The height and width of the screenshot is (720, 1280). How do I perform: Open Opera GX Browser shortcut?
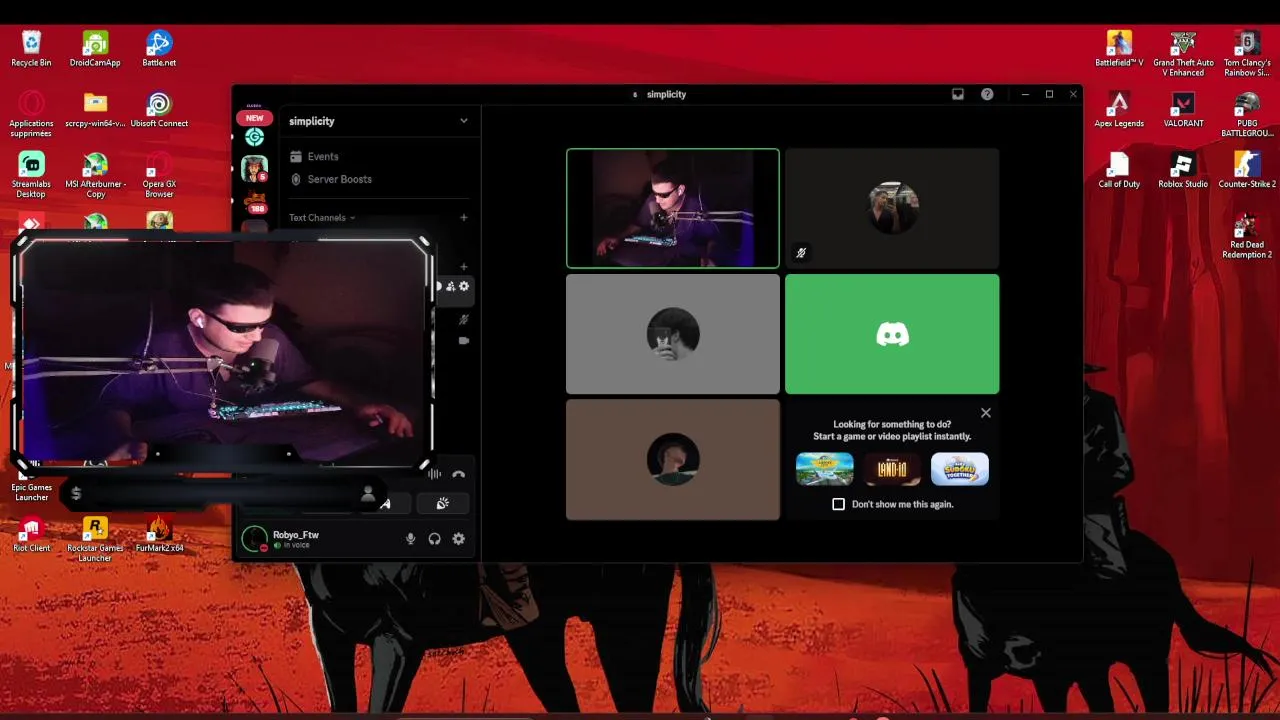[x=159, y=175]
